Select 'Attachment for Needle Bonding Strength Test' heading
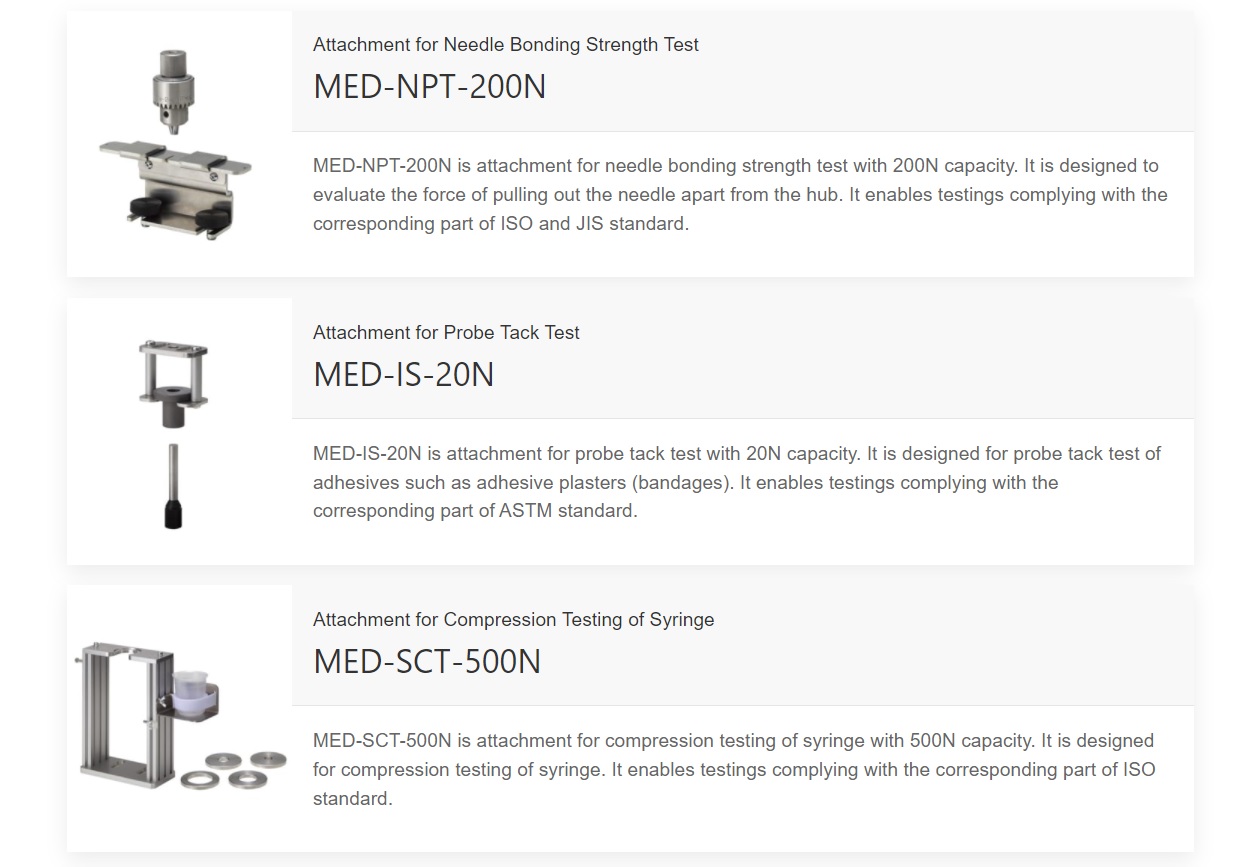Viewport: 1243px width, 867px height. [x=506, y=45]
